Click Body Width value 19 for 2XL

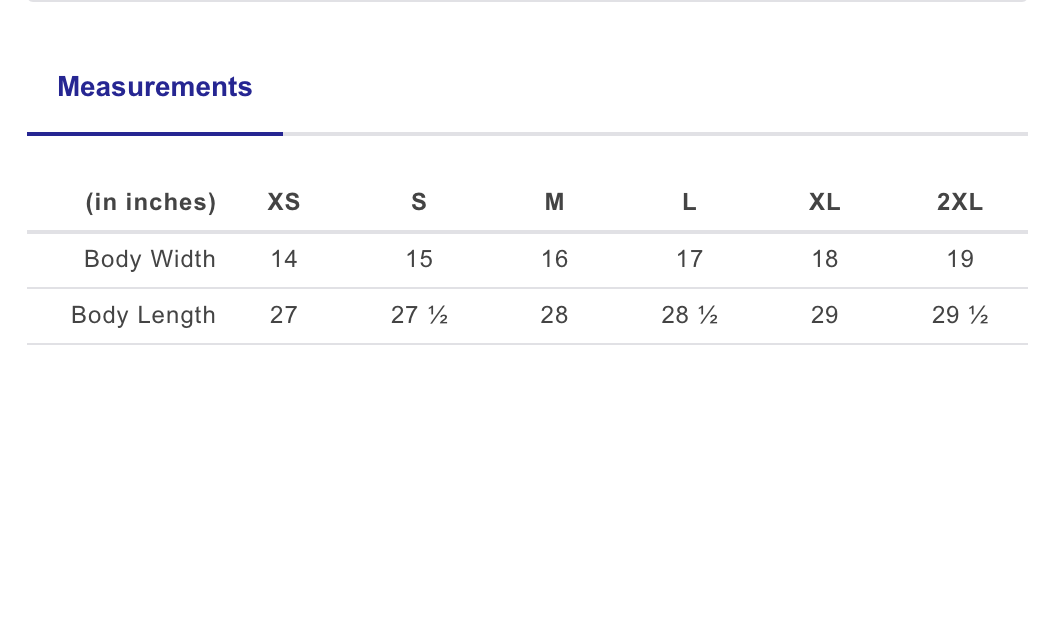[x=960, y=259]
